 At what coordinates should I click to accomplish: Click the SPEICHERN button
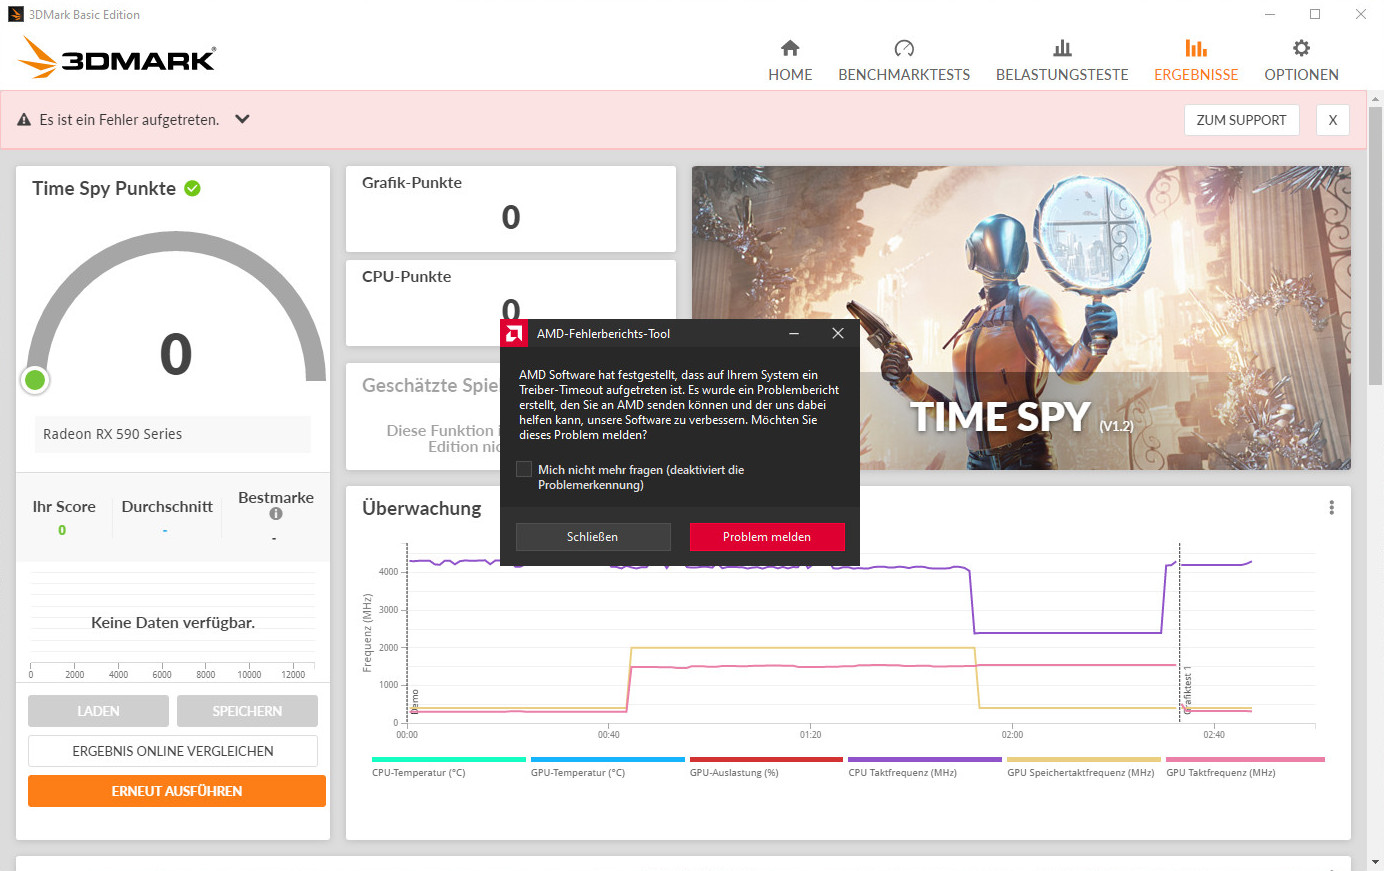[x=247, y=711]
